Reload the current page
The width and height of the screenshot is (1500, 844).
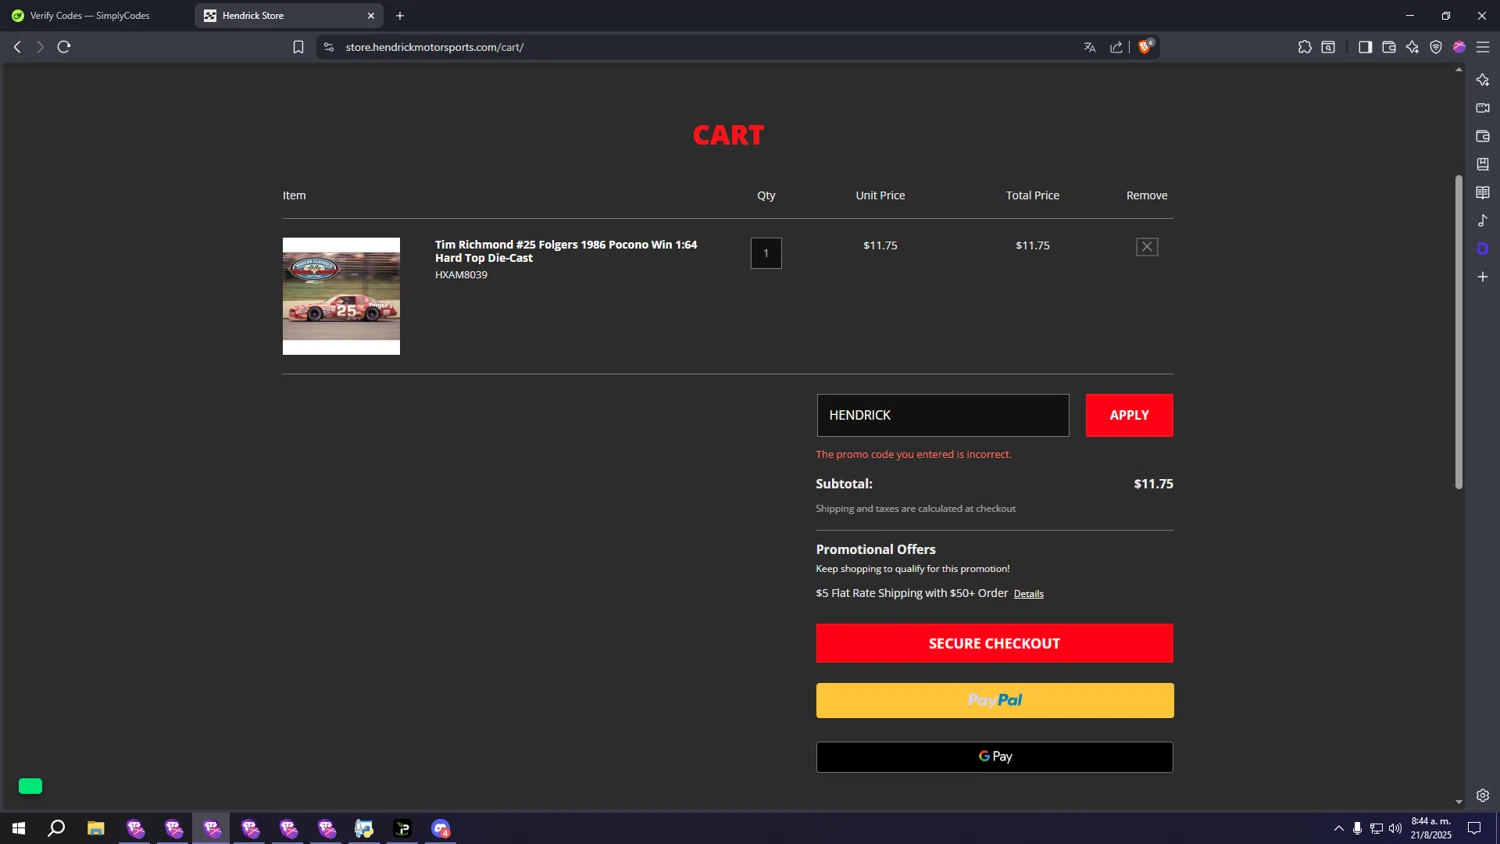click(64, 47)
